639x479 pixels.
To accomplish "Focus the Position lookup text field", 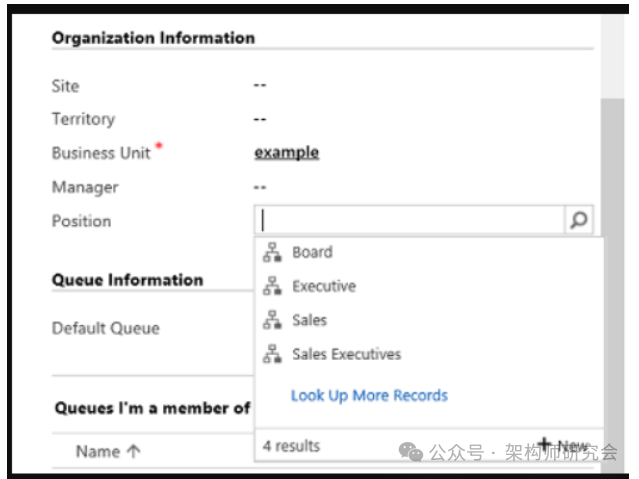I will [410, 221].
